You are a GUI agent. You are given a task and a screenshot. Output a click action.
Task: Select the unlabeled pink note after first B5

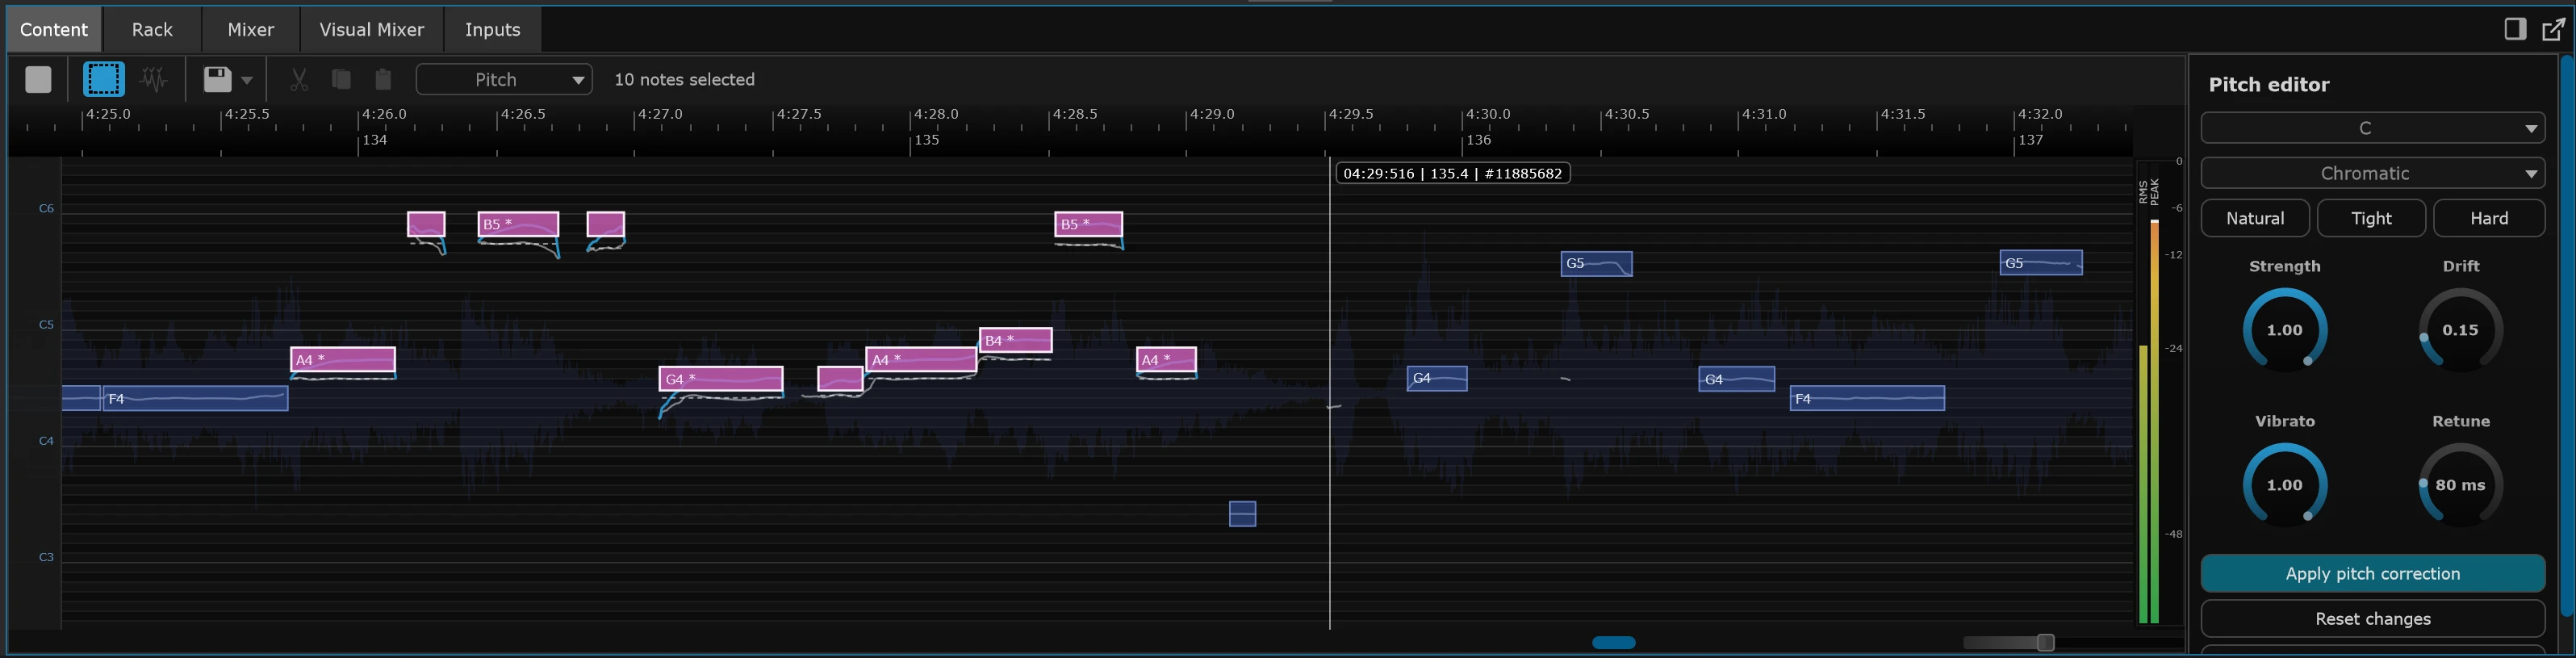click(606, 224)
